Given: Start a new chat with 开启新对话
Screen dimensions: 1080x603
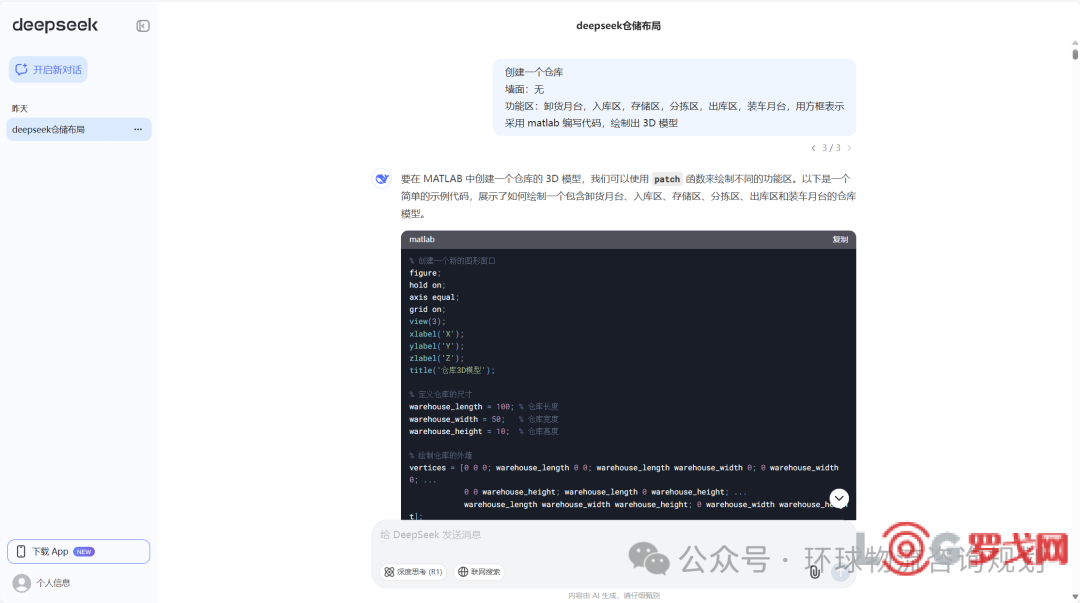Looking at the screenshot, I should click(49, 70).
